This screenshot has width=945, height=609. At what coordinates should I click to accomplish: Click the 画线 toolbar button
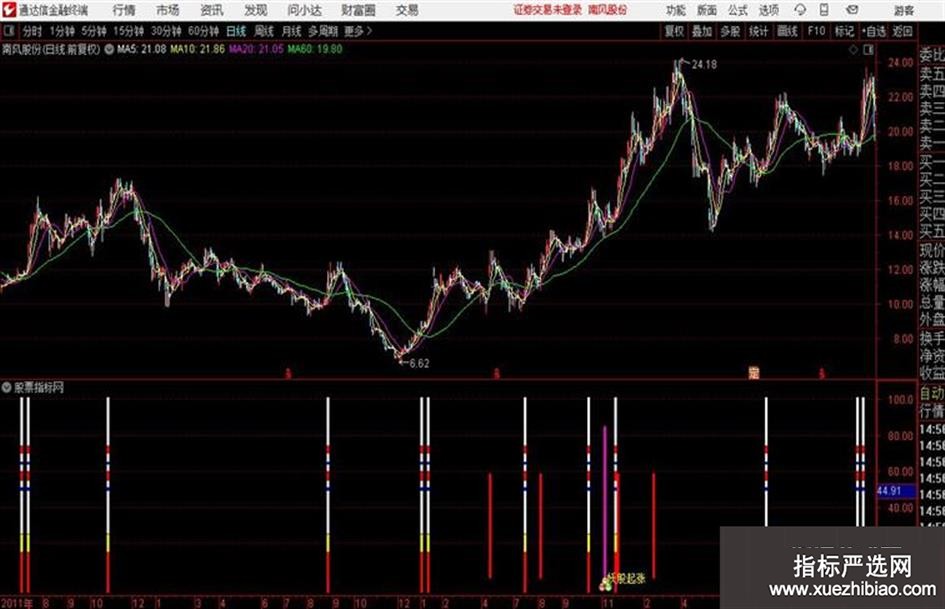click(787, 31)
